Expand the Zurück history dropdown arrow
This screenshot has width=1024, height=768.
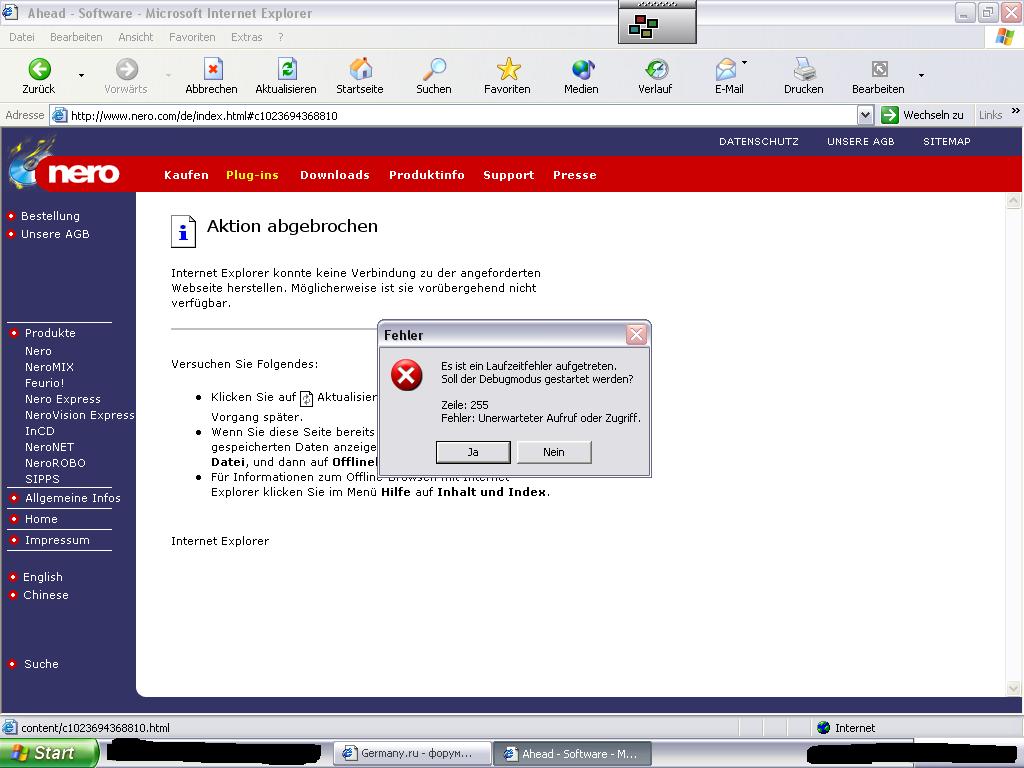click(x=81, y=76)
